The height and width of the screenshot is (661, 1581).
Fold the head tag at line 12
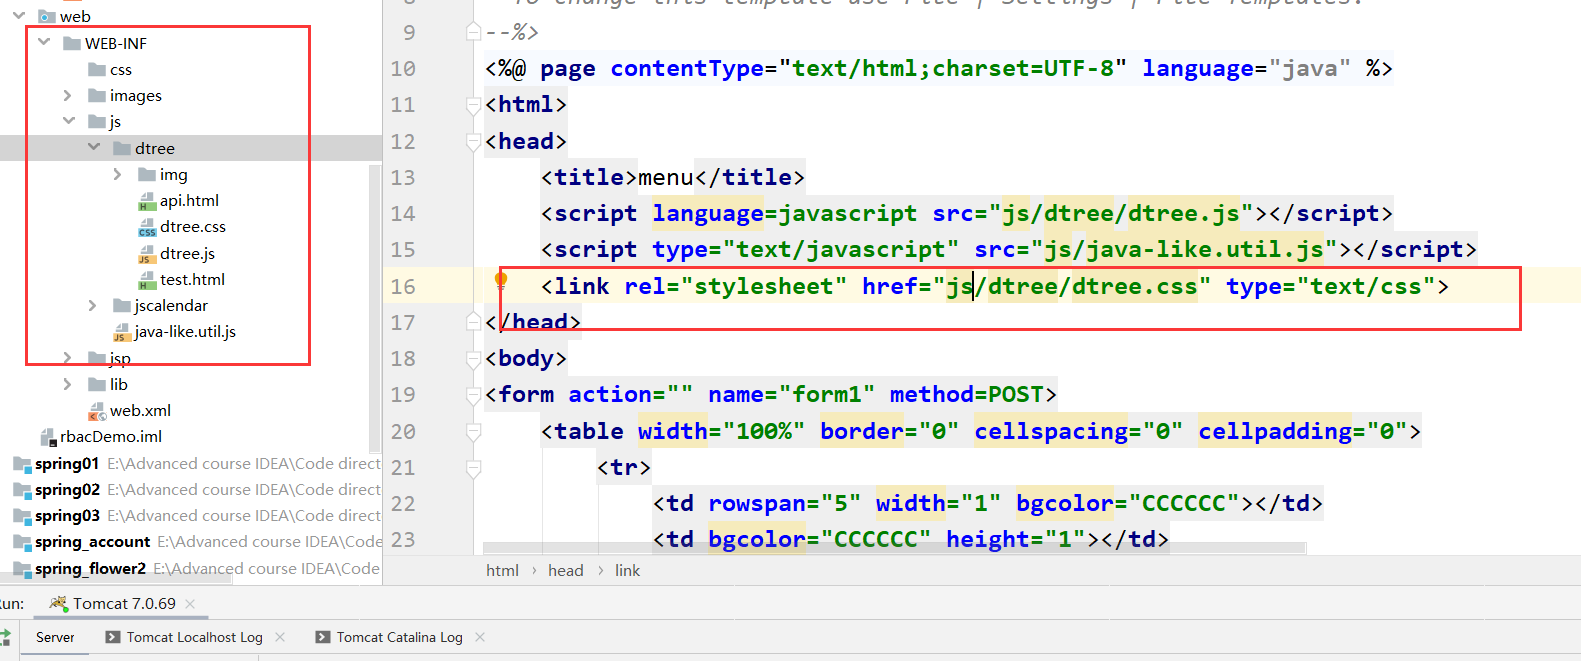pyautogui.click(x=474, y=141)
